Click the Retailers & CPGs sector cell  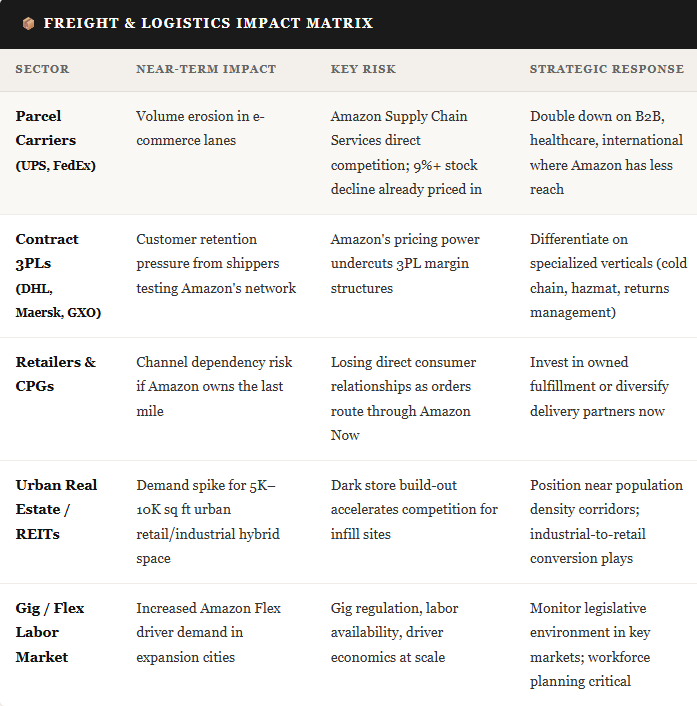tap(56, 374)
